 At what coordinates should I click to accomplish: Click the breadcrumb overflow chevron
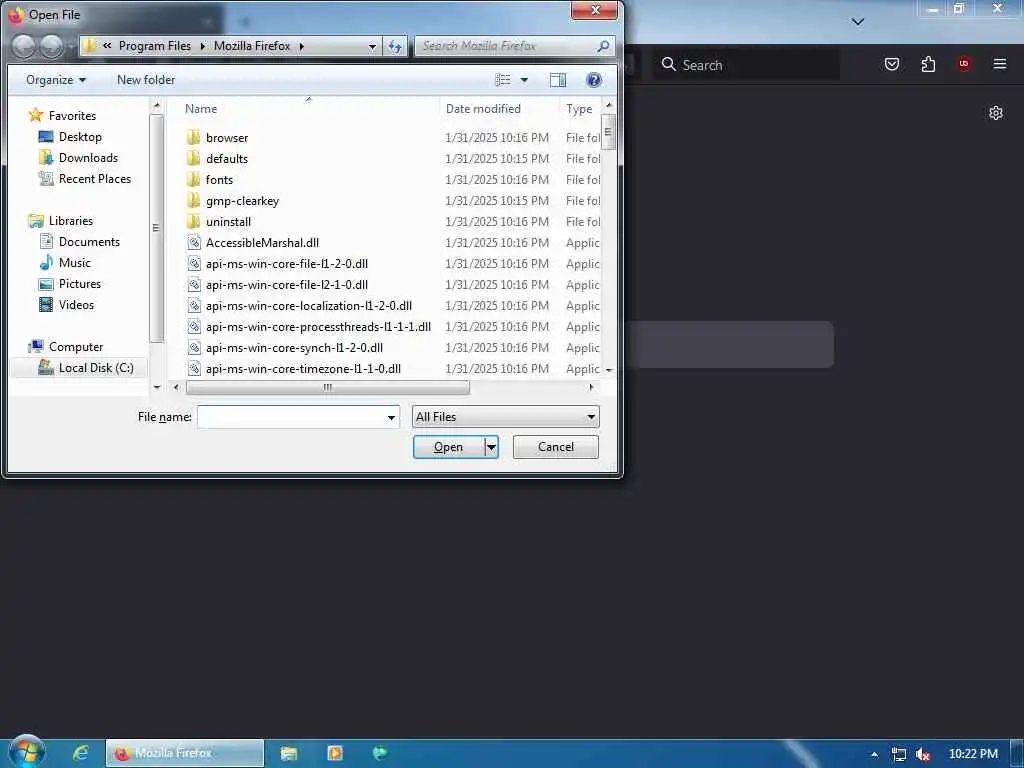[106, 46]
